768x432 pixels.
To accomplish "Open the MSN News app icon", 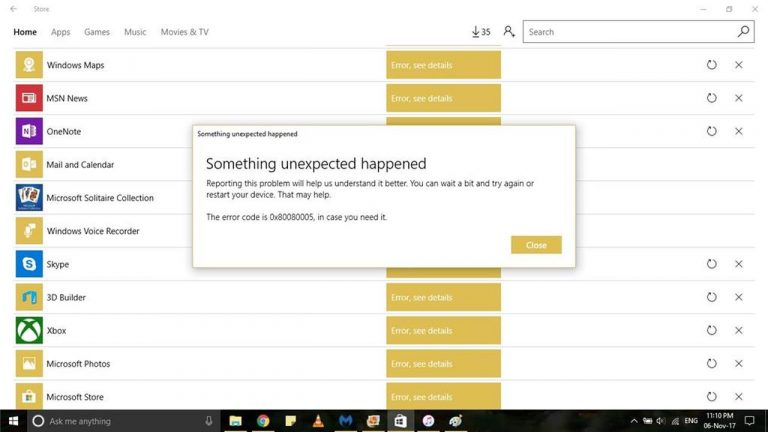I will click(29, 98).
